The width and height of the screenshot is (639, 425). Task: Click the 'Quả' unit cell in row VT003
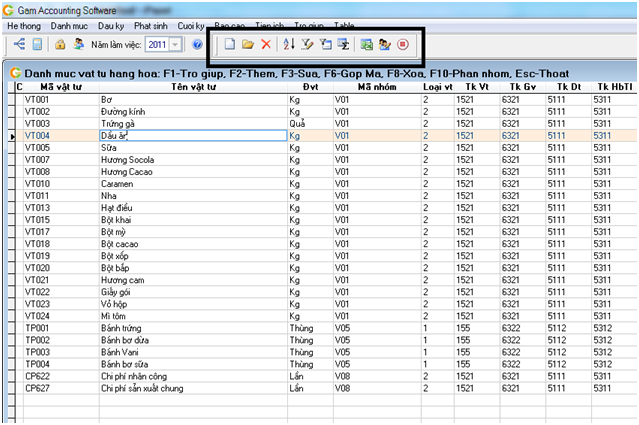(310, 124)
